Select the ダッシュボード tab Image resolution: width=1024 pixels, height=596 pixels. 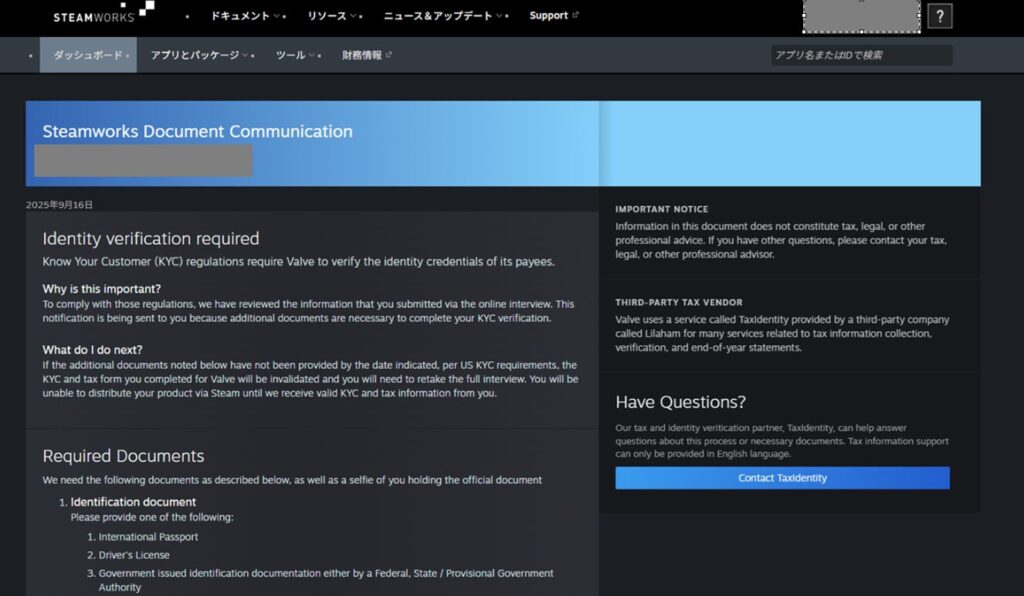pos(88,55)
